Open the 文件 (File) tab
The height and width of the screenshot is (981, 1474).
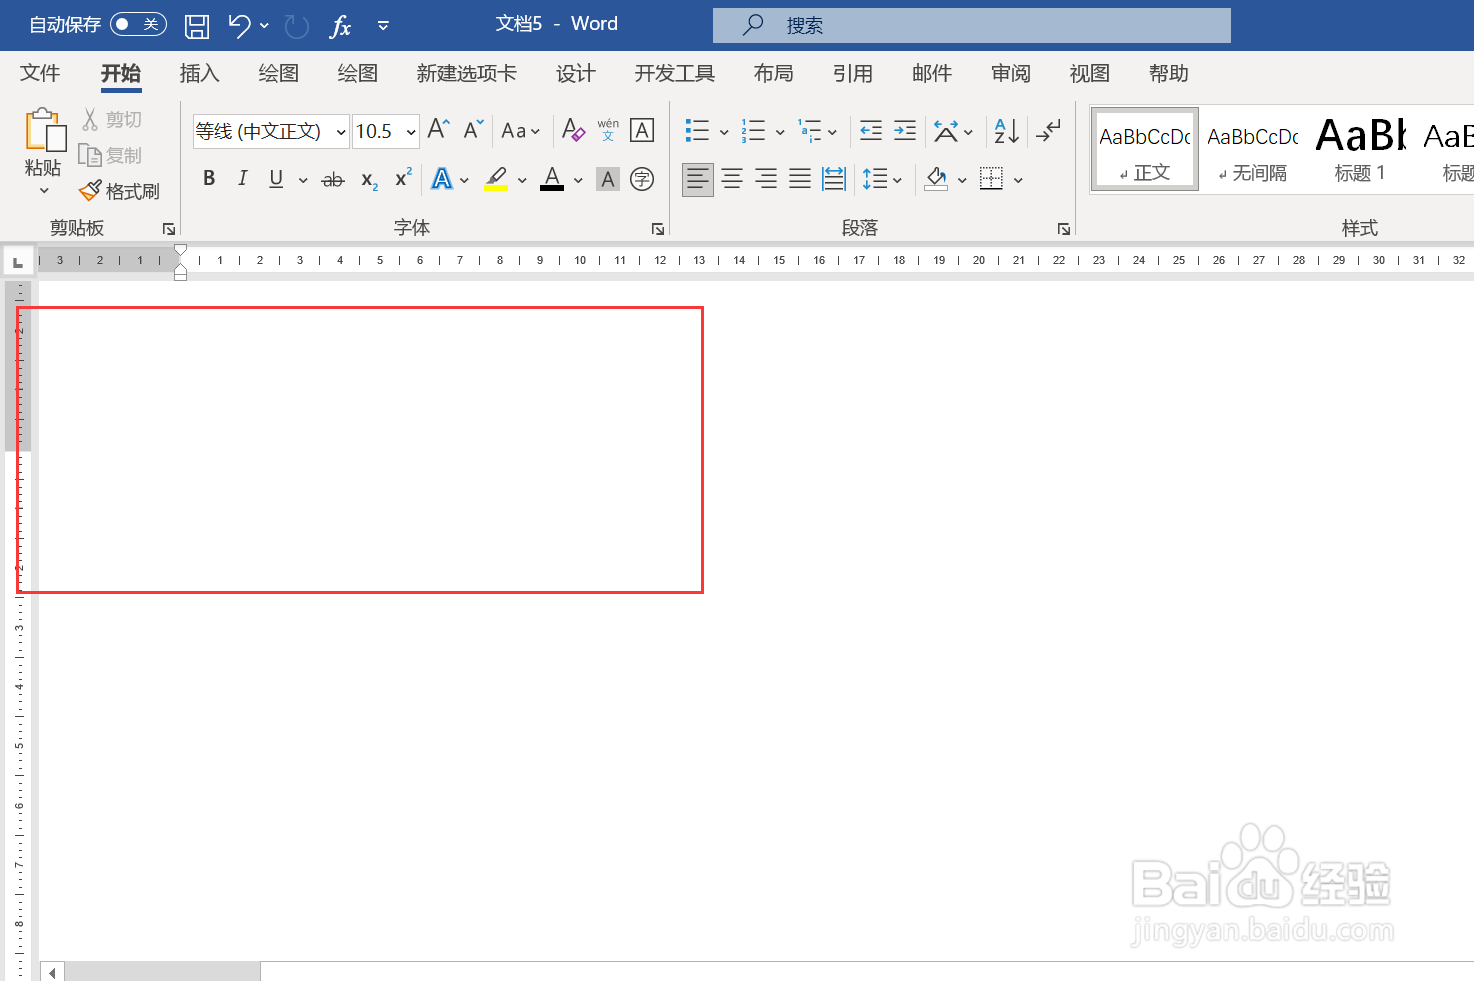tap(40, 73)
